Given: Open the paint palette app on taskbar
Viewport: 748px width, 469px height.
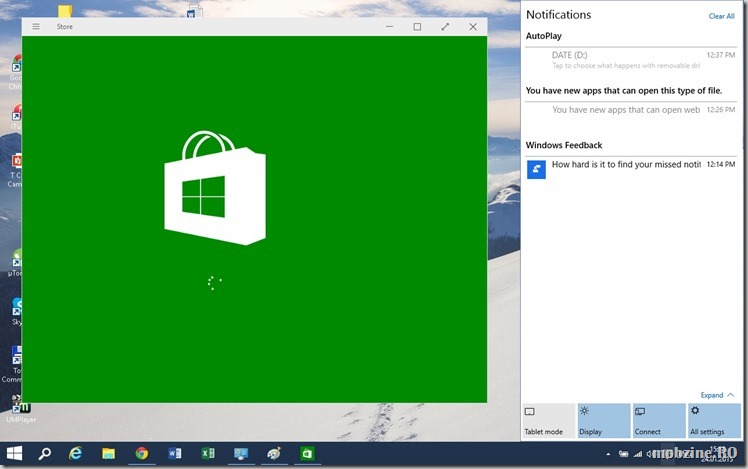Looking at the screenshot, I should (x=274, y=453).
